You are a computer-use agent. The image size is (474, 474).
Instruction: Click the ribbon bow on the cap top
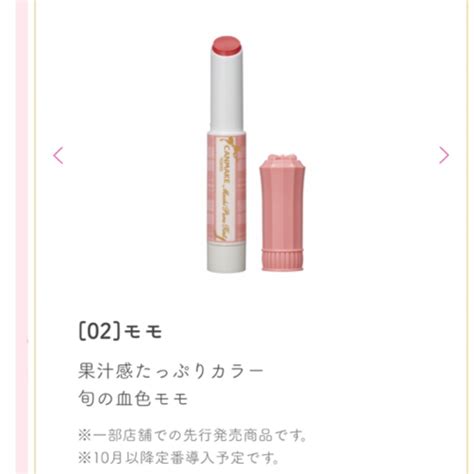pos(282,158)
